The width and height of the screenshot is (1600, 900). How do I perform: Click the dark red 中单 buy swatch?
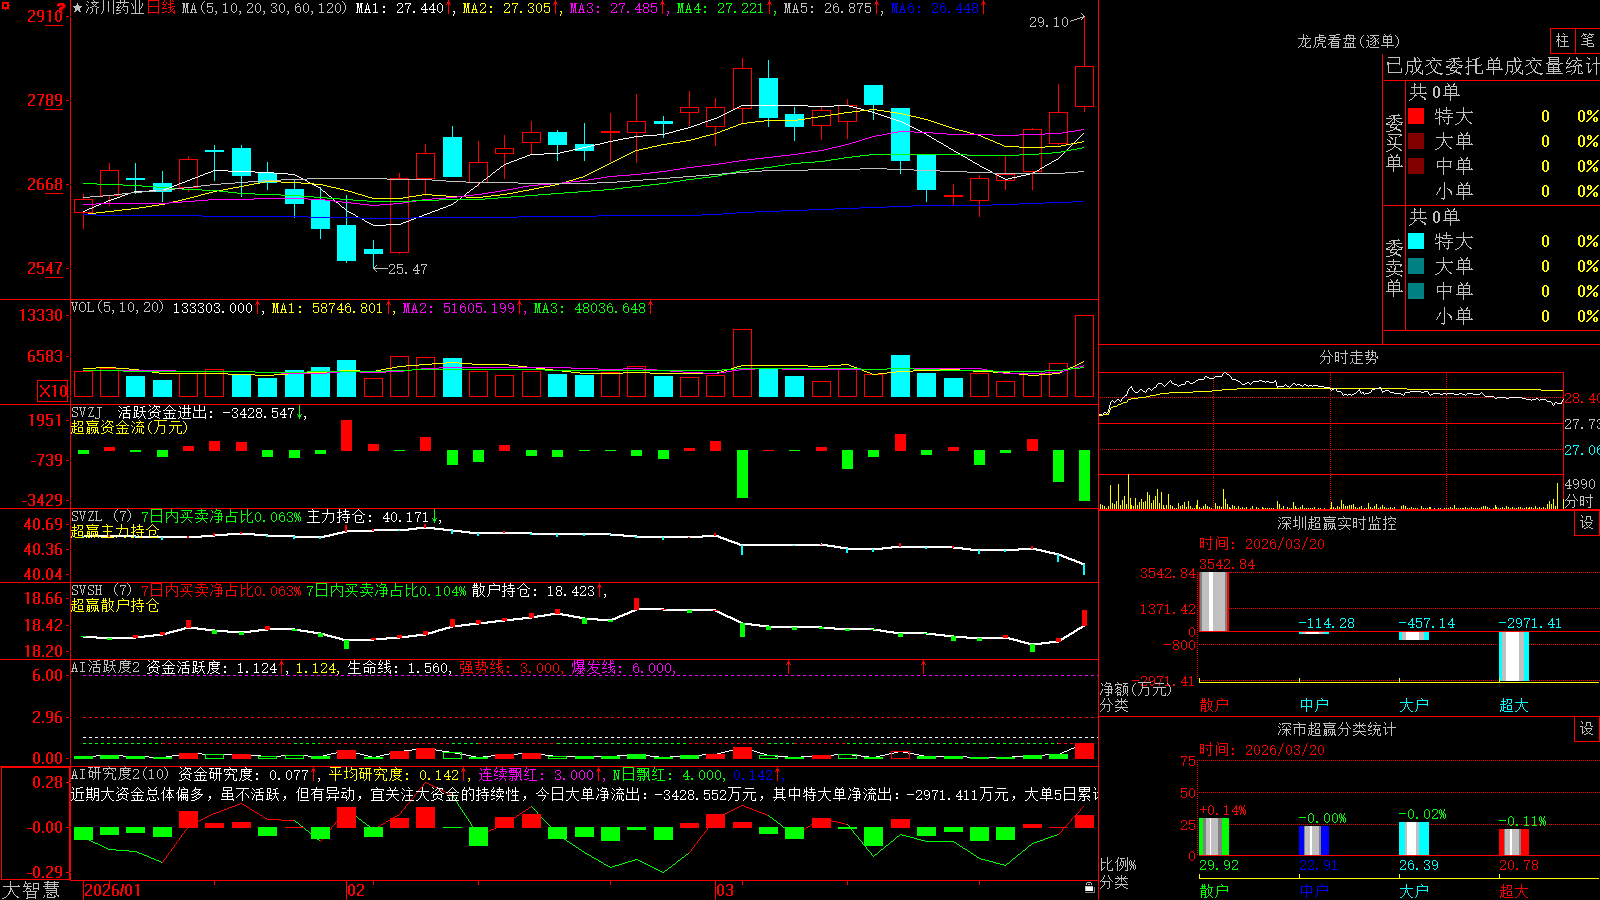pos(1416,165)
